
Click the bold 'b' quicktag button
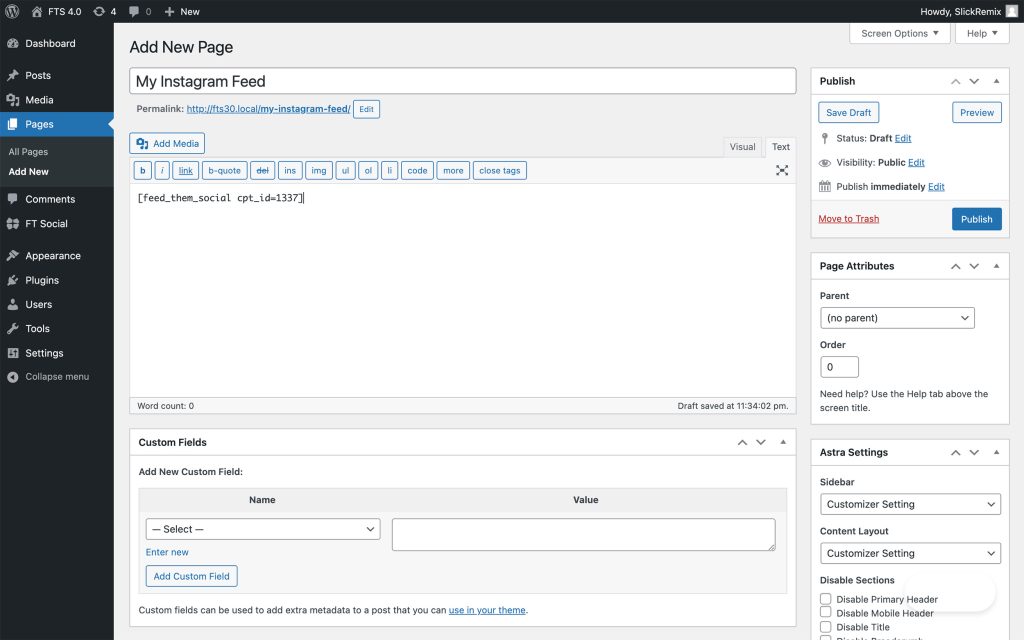[142, 170]
